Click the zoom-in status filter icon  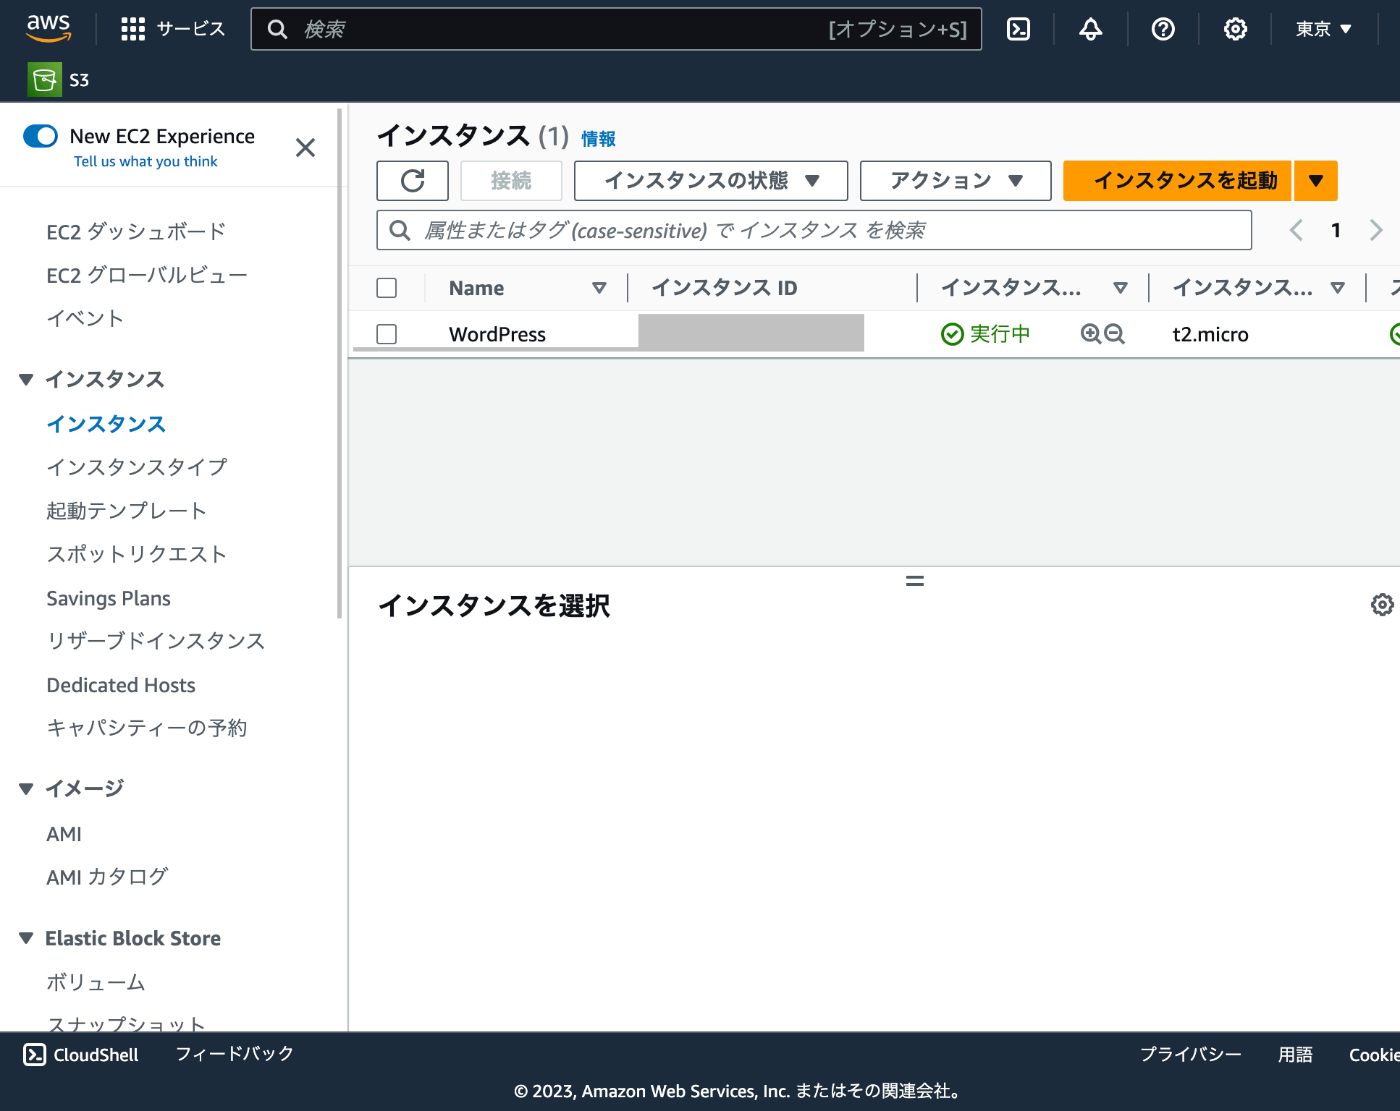pyautogui.click(x=1091, y=334)
